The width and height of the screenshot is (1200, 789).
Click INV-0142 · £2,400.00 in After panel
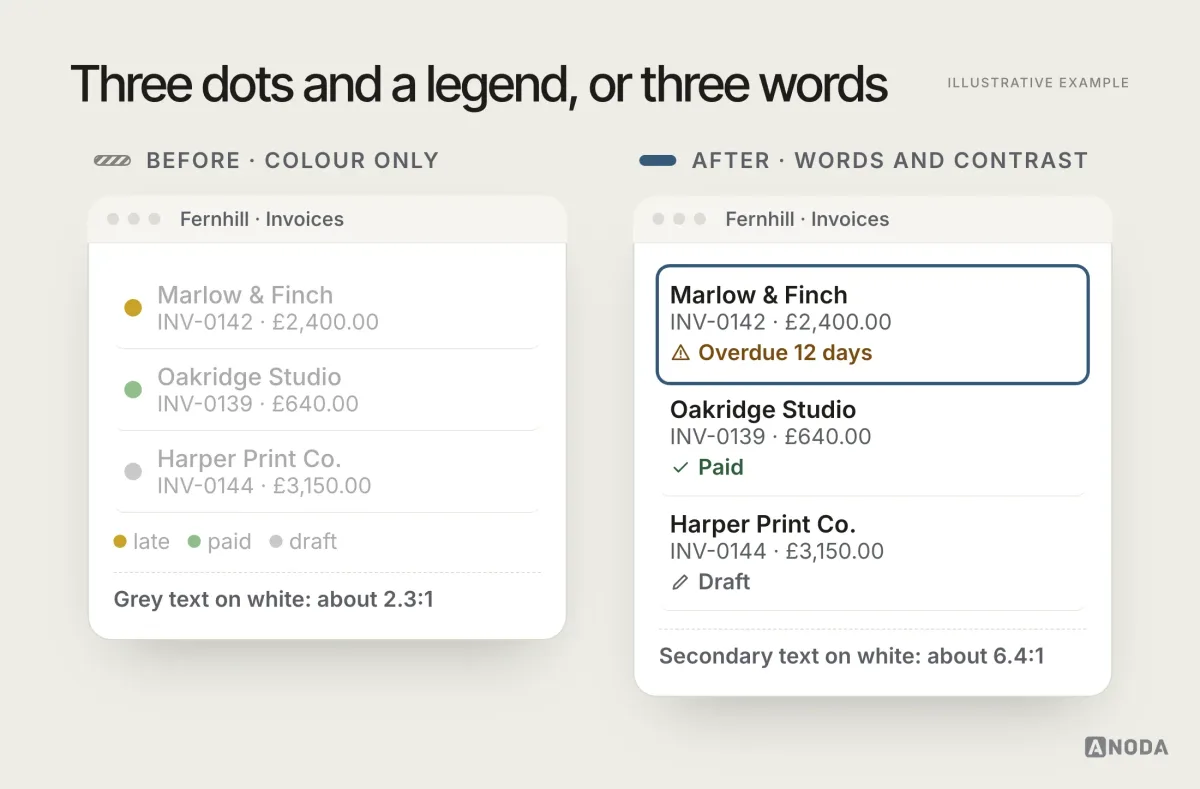point(781,322)
